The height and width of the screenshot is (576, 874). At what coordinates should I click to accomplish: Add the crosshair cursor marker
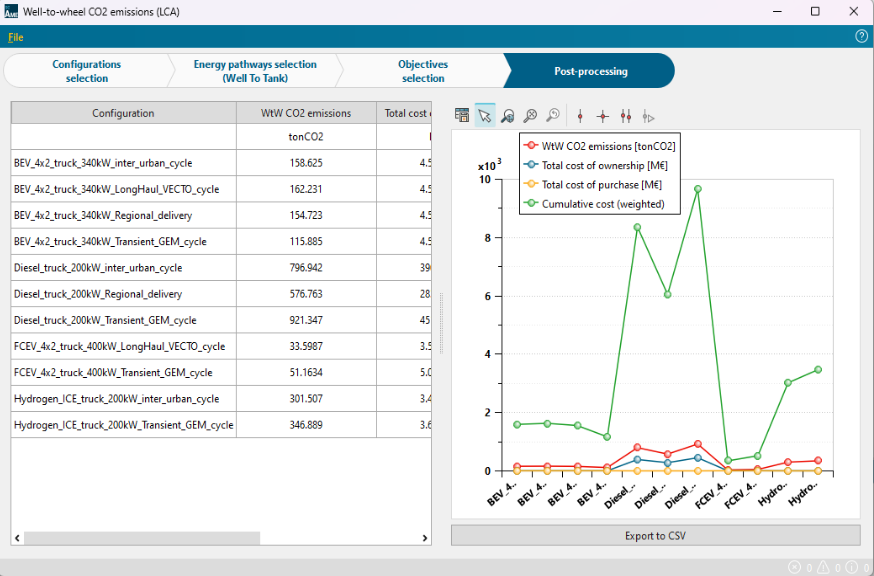pos(603,116)
